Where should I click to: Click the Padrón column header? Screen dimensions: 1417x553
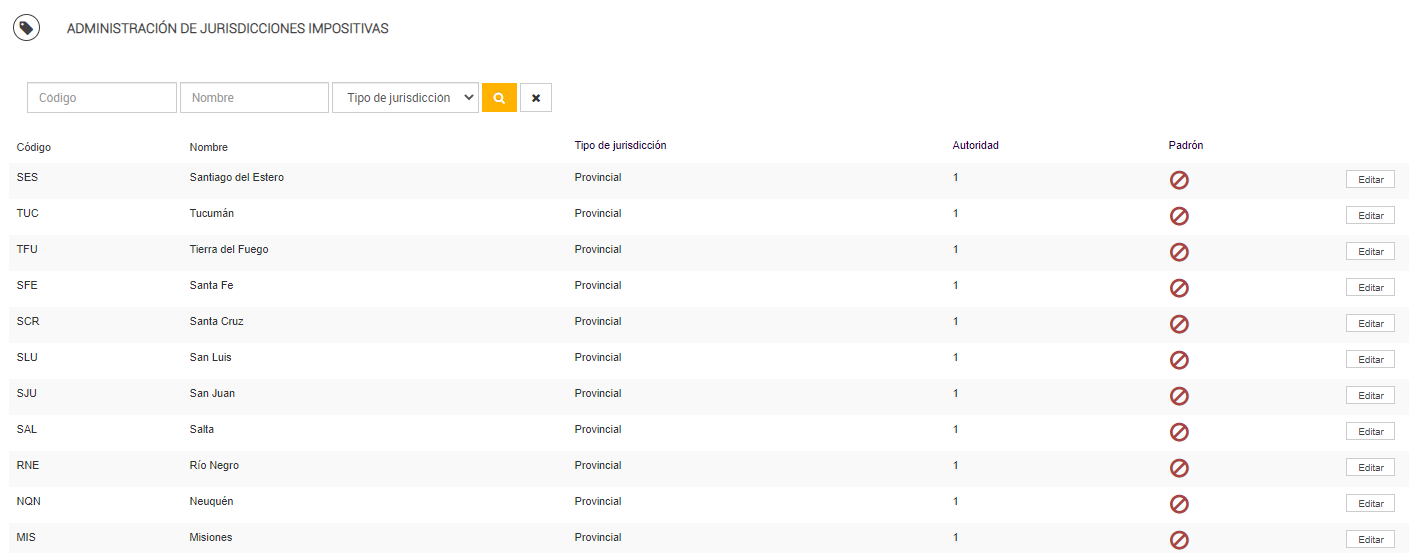(1185, 146)
